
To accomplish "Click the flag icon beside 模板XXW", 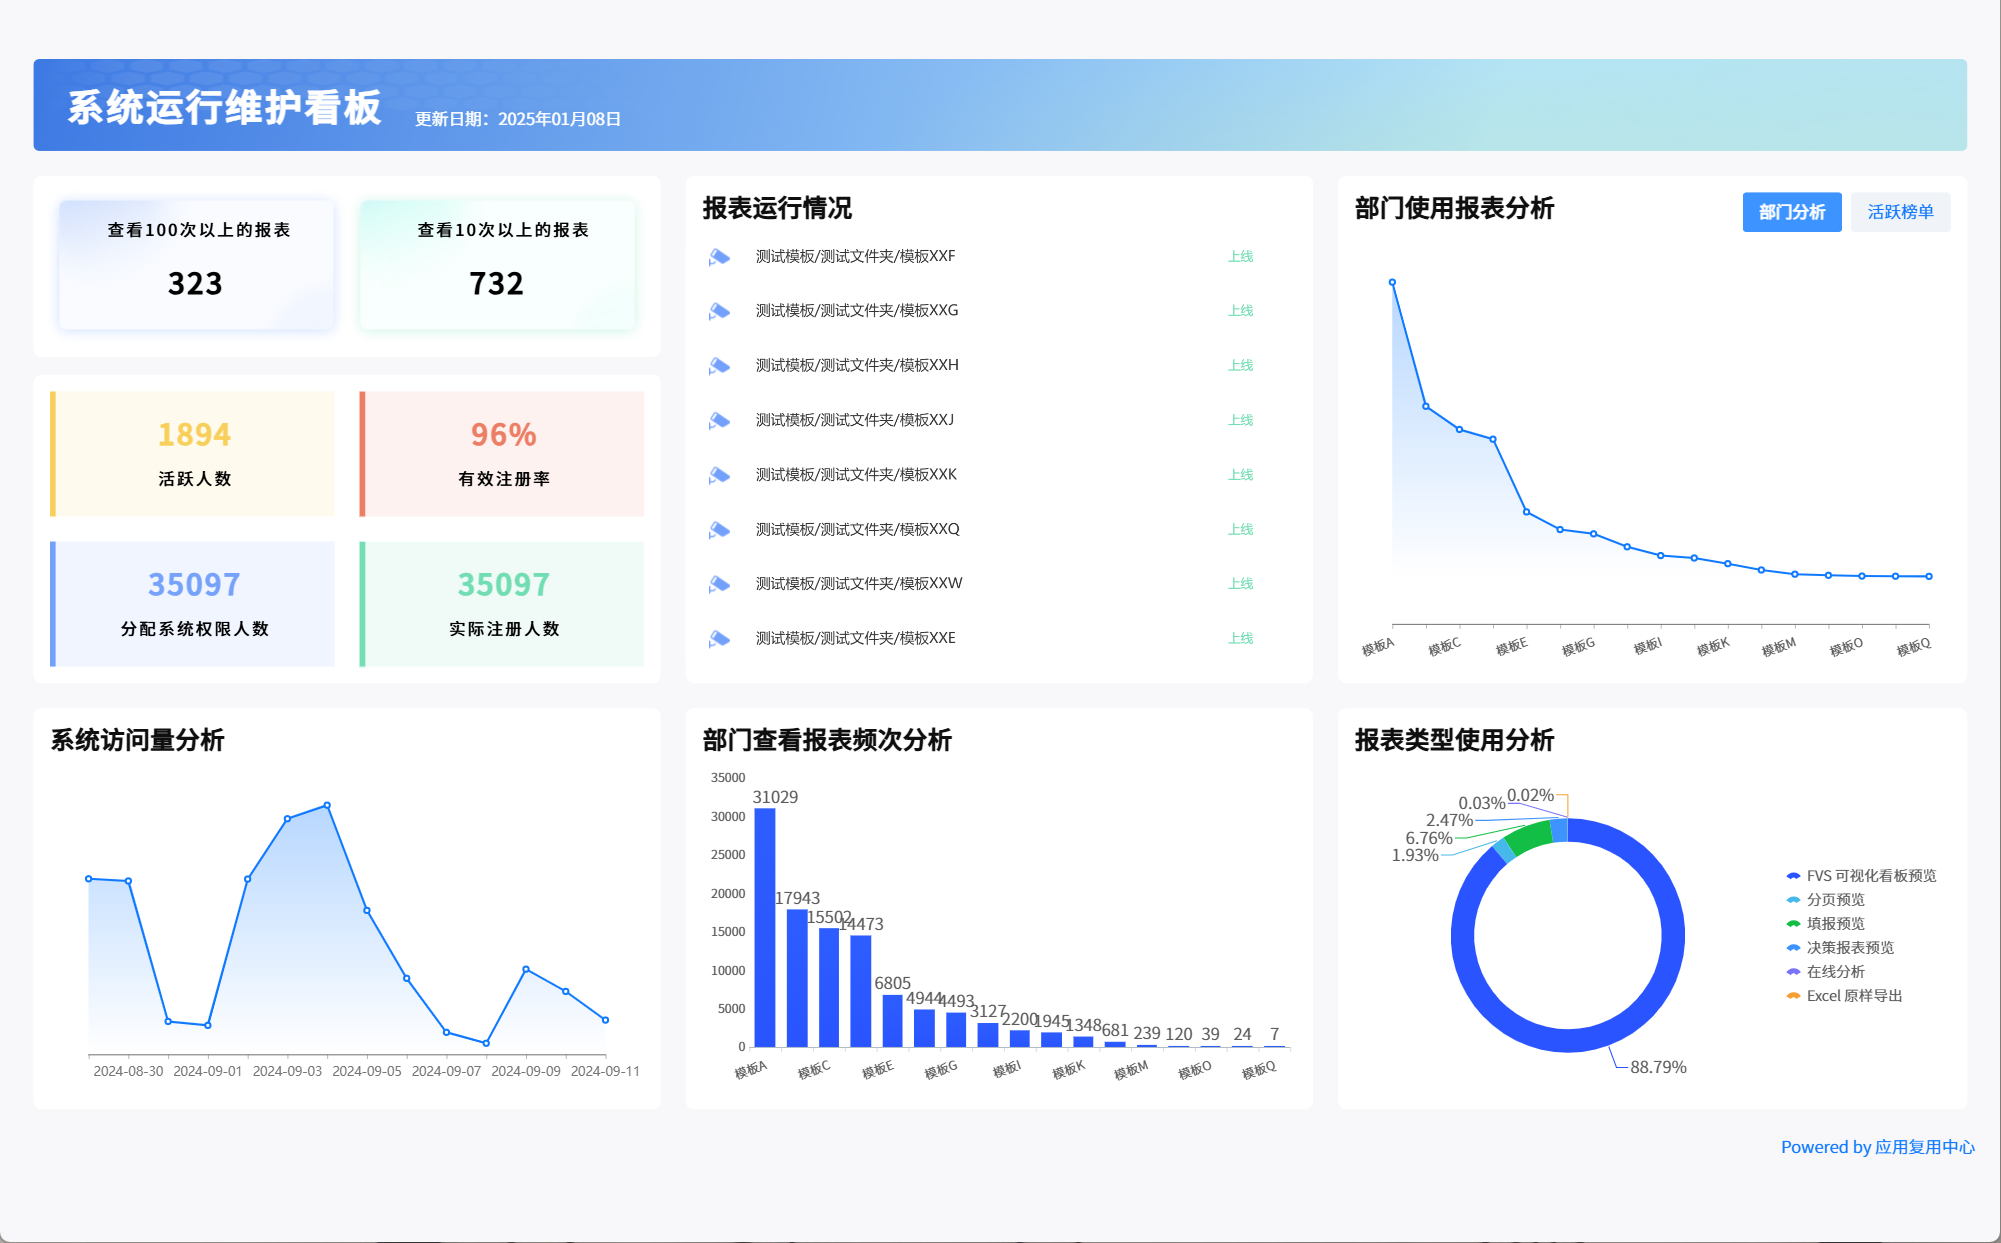I will [719, 584].
